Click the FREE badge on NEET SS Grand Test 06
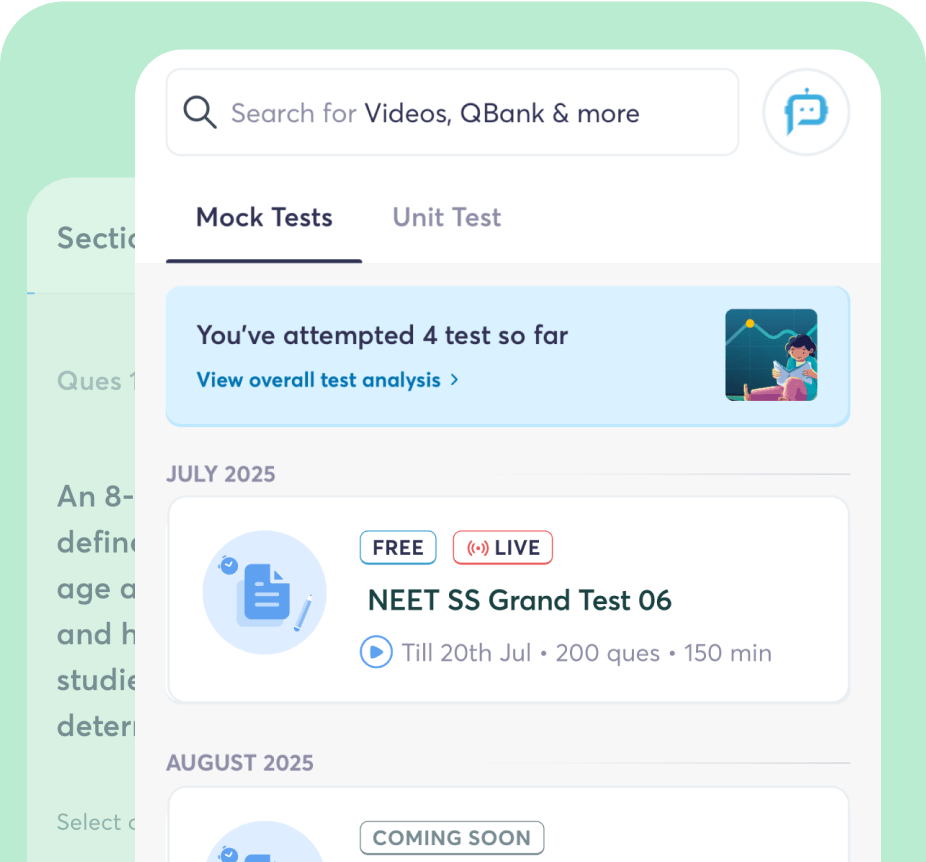Screen dimensions: 926x862 coord(397,547)
